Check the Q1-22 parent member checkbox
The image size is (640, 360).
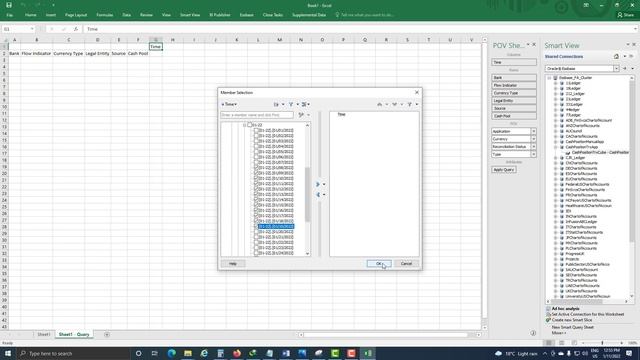click(250, 125)
